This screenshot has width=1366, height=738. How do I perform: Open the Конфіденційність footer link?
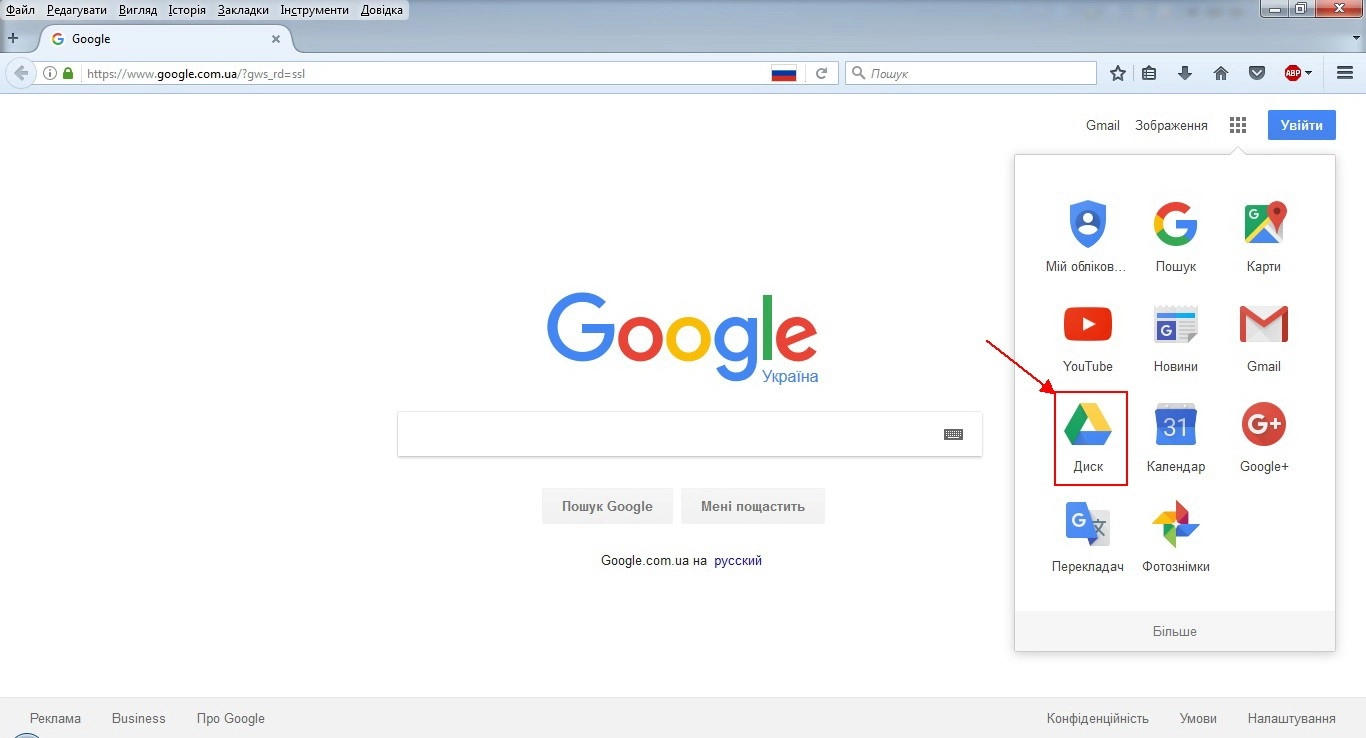tap(1098, 718)
